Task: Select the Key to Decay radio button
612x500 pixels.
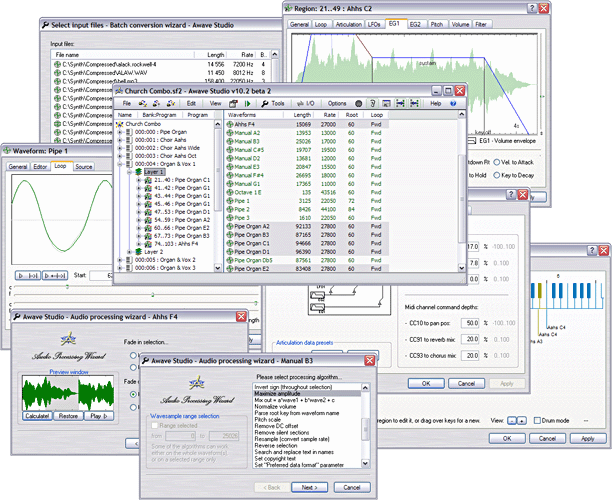Action: click(496, 175)
